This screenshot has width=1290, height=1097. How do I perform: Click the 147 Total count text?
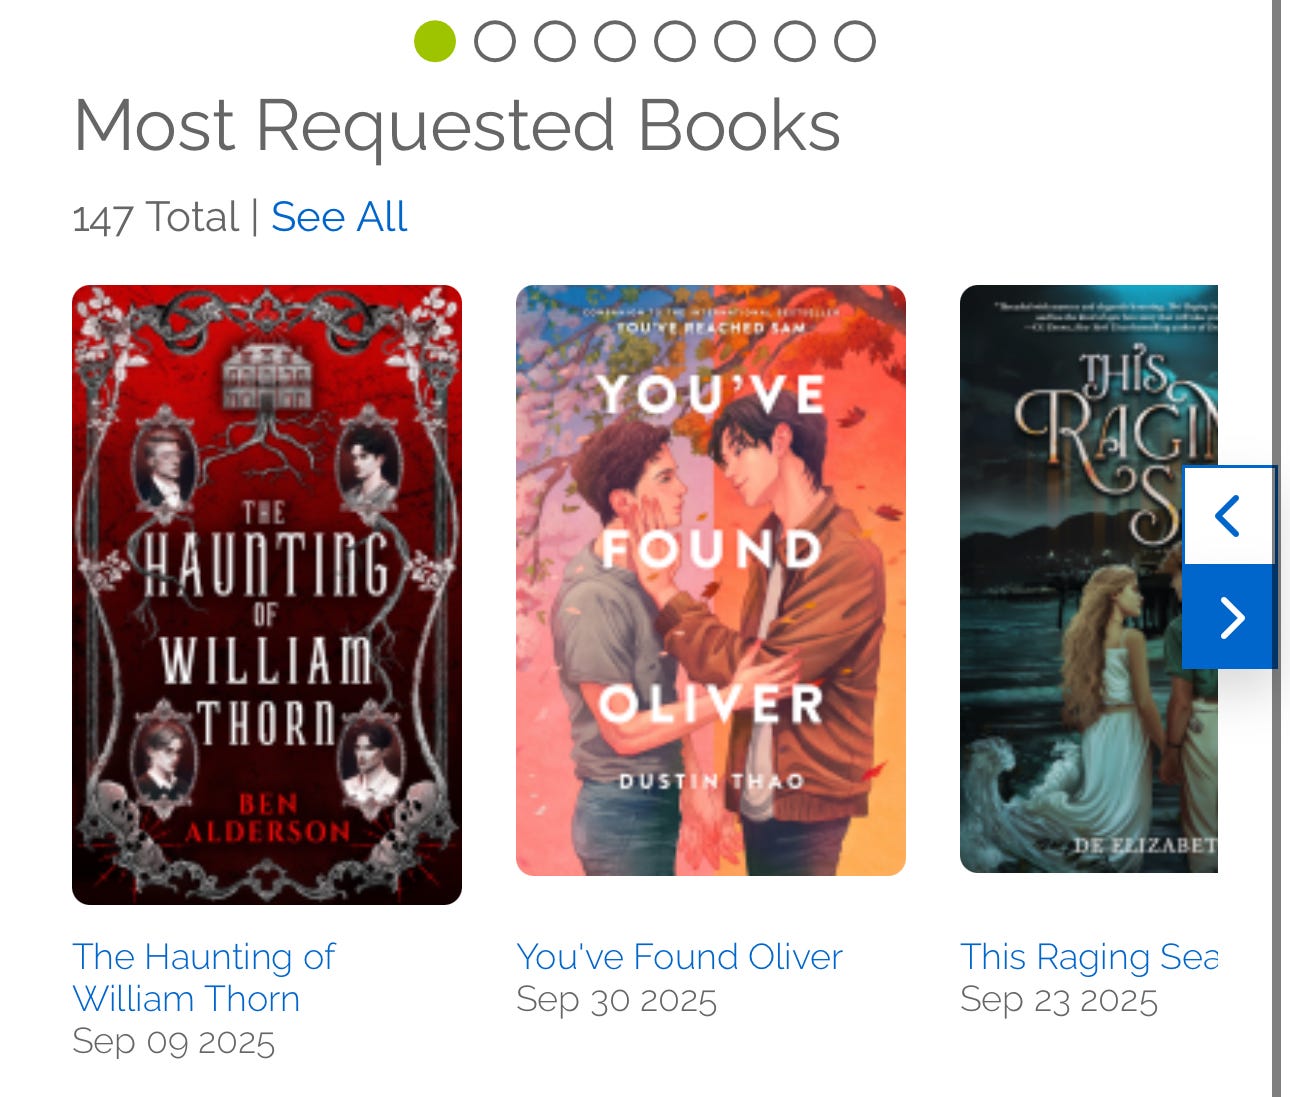(156, 217)
